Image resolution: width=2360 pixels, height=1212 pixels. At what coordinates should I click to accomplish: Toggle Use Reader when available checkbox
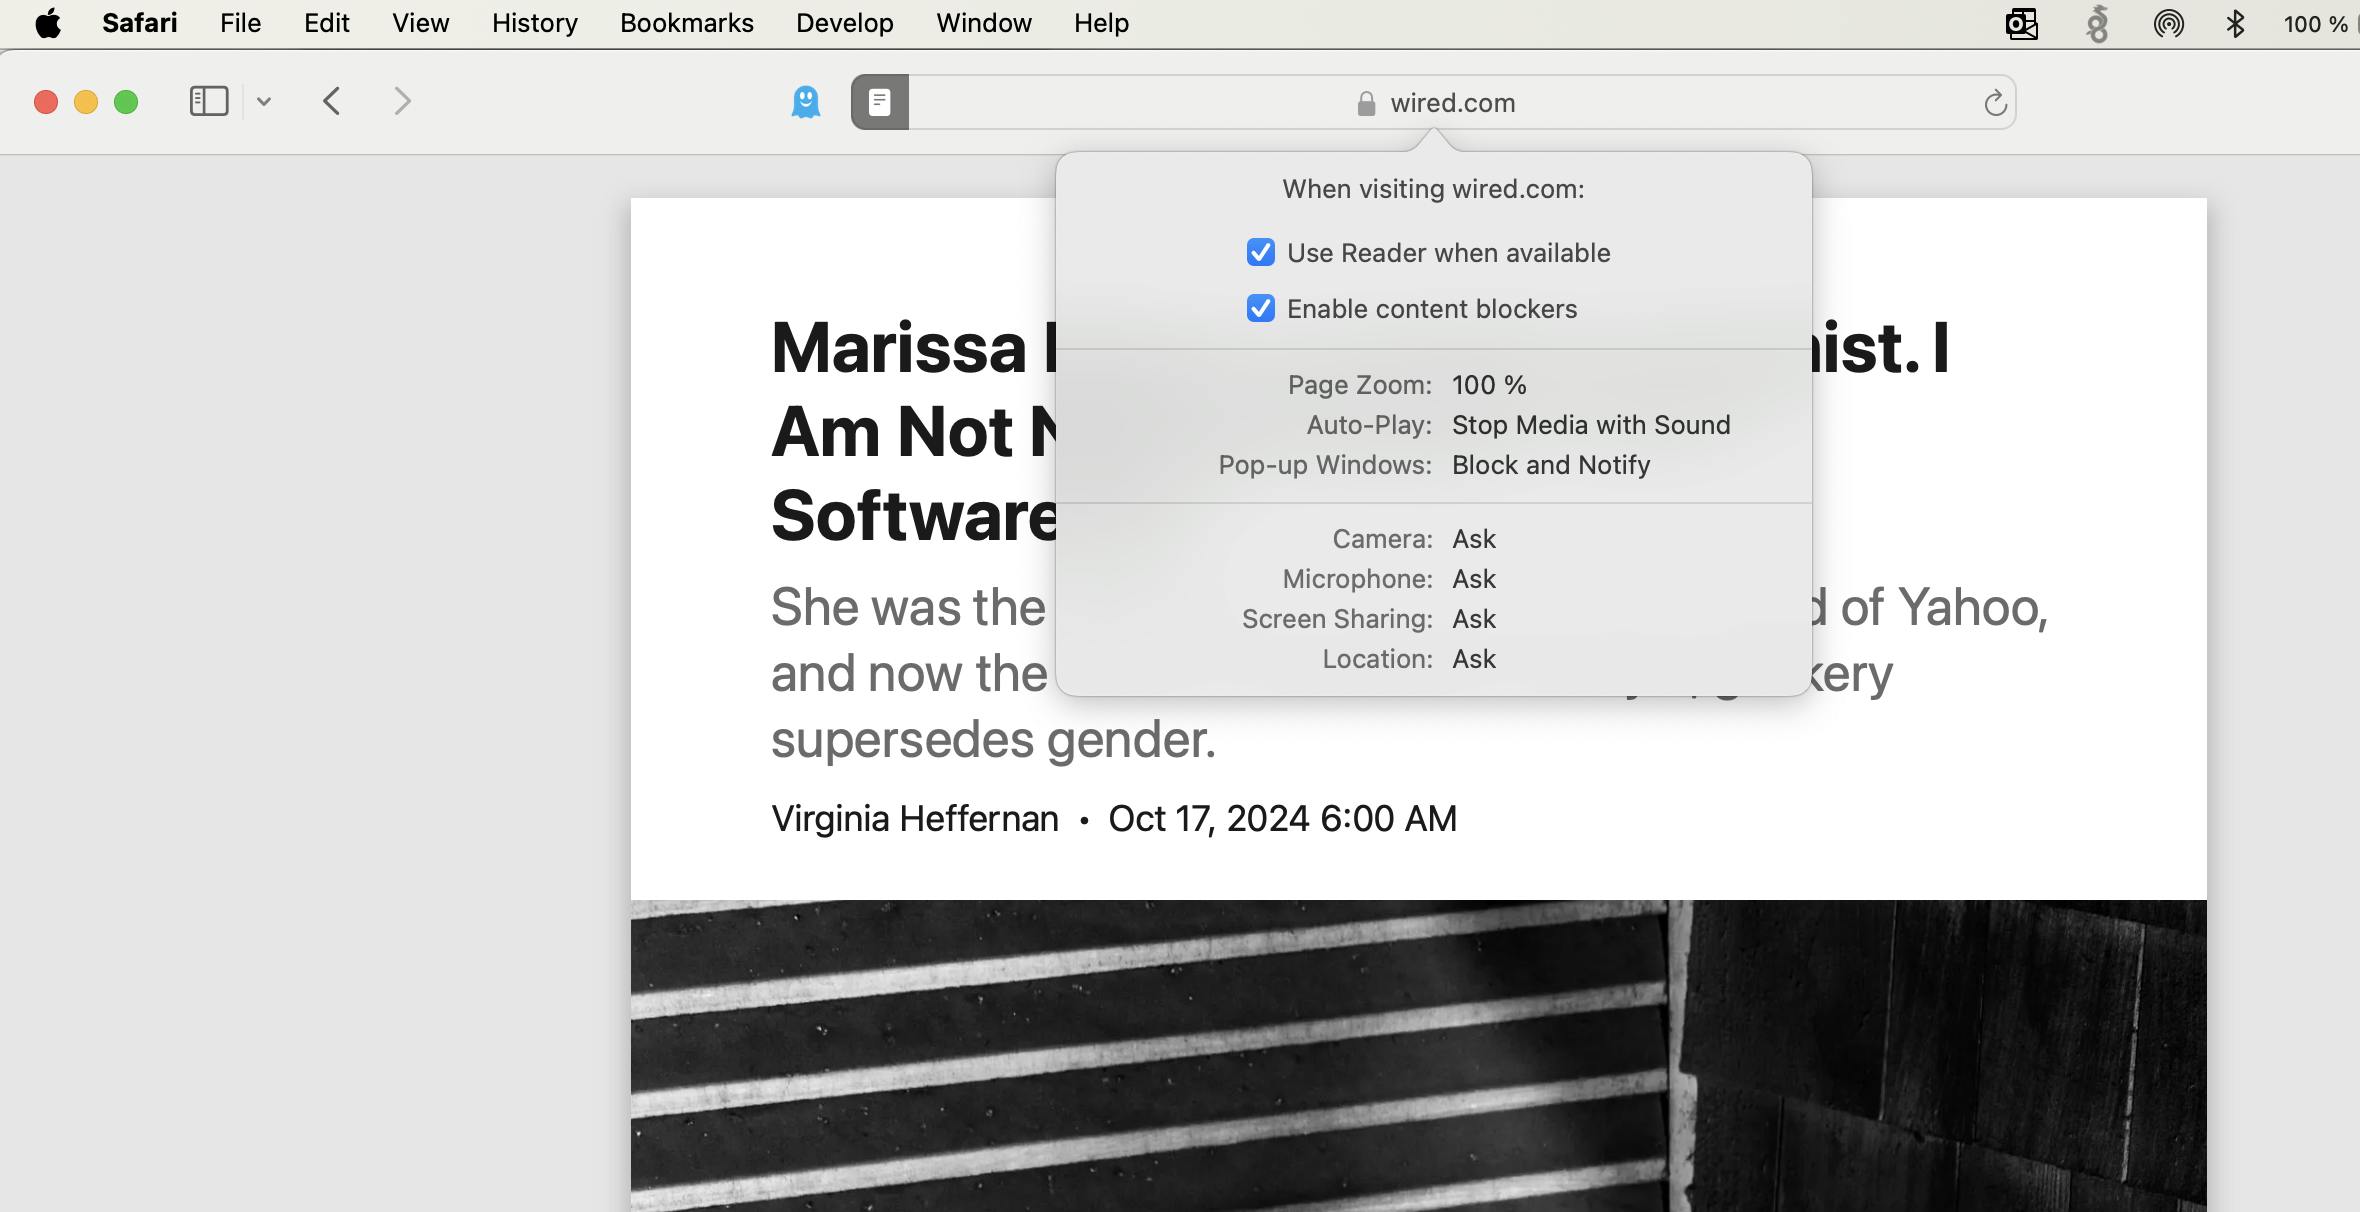[1260, 252]
